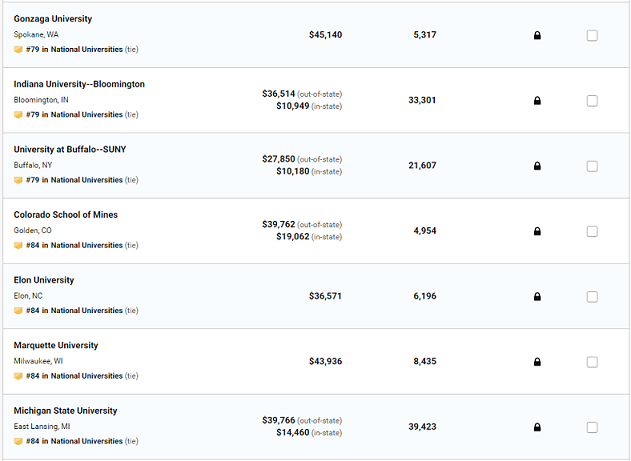Click the gold badge icon under Gonzaga University

click(18, 49)
